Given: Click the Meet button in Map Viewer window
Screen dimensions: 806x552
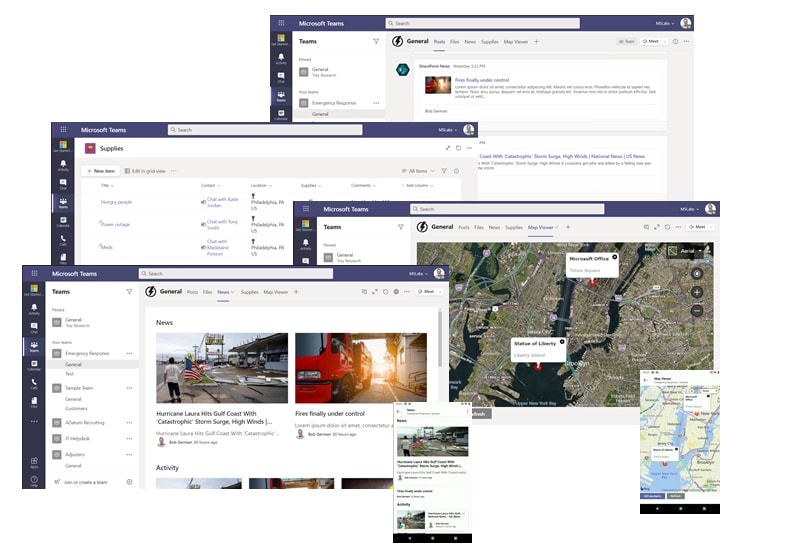Looking at the screenshot, I should pyautogui.click(x=698, y=227).
